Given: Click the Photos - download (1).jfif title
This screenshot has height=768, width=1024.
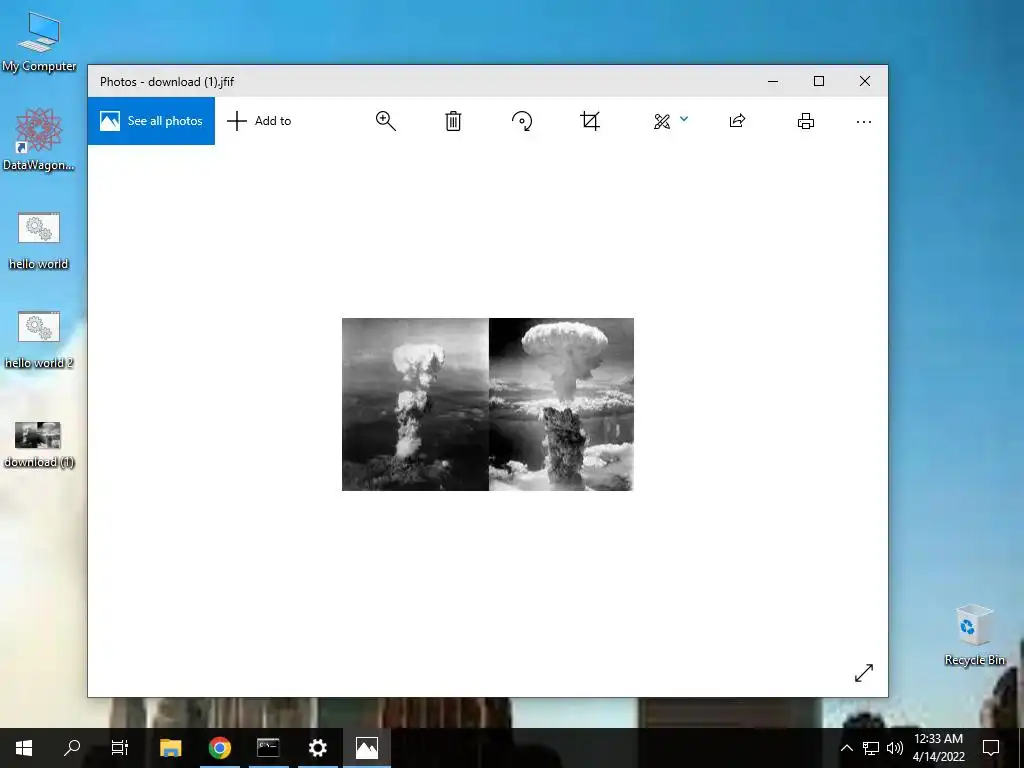Looking at the screenshot, I should pyautogui.click(x=167, y=82).
